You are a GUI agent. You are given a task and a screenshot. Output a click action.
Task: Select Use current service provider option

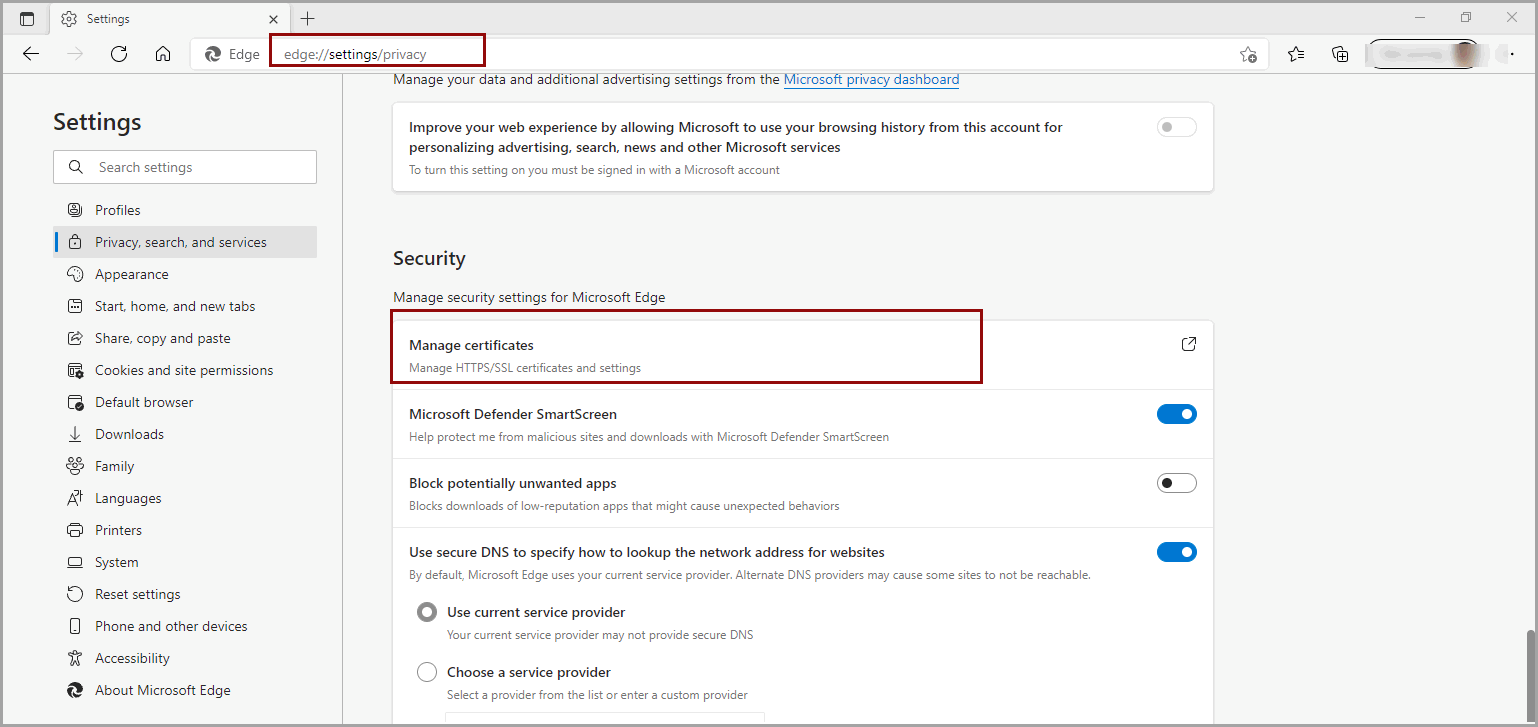(427, 612)
